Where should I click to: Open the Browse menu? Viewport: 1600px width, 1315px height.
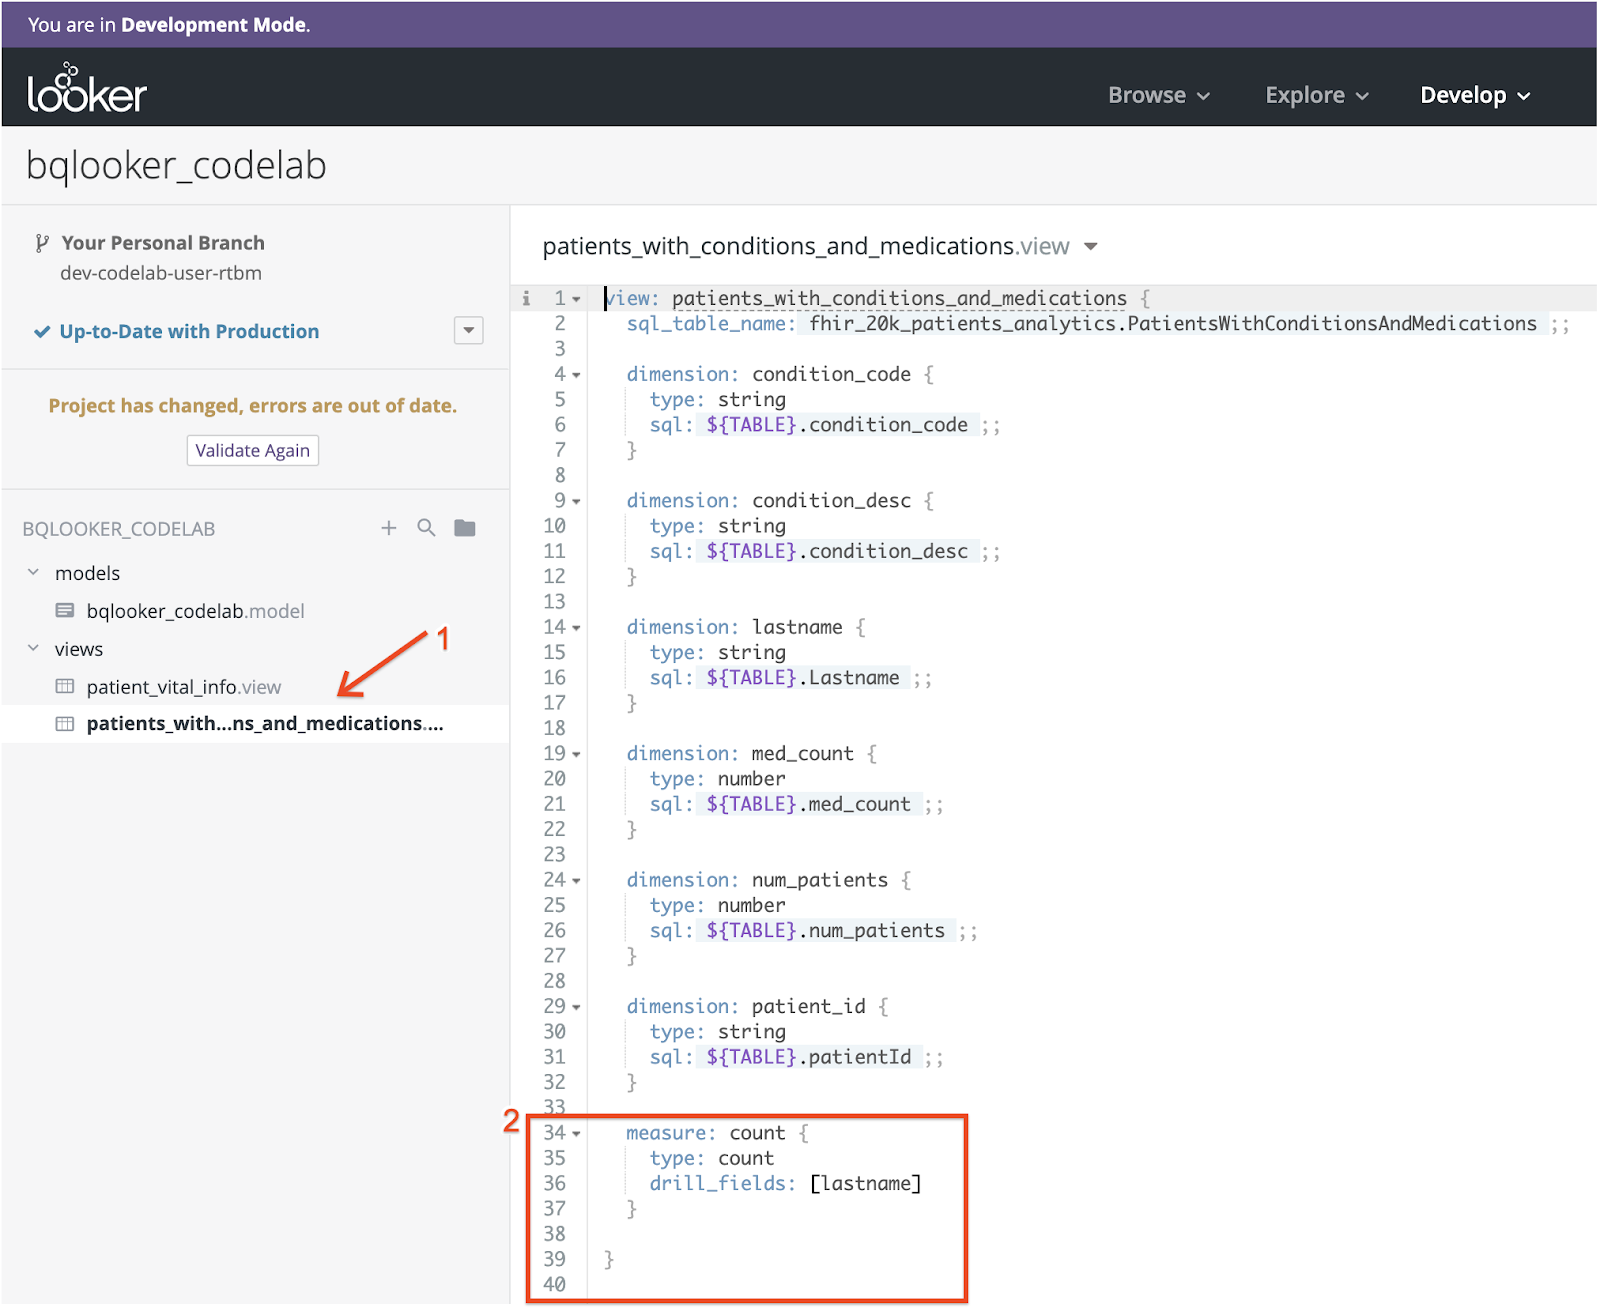[1158, 95]
